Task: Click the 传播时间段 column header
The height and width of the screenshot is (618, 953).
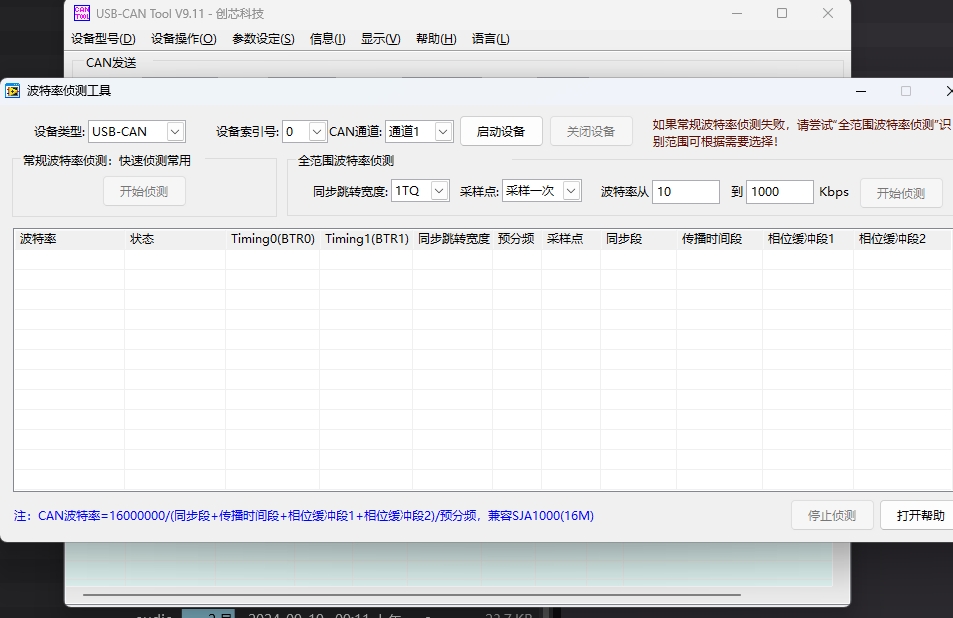Action: tap(720, 239)
